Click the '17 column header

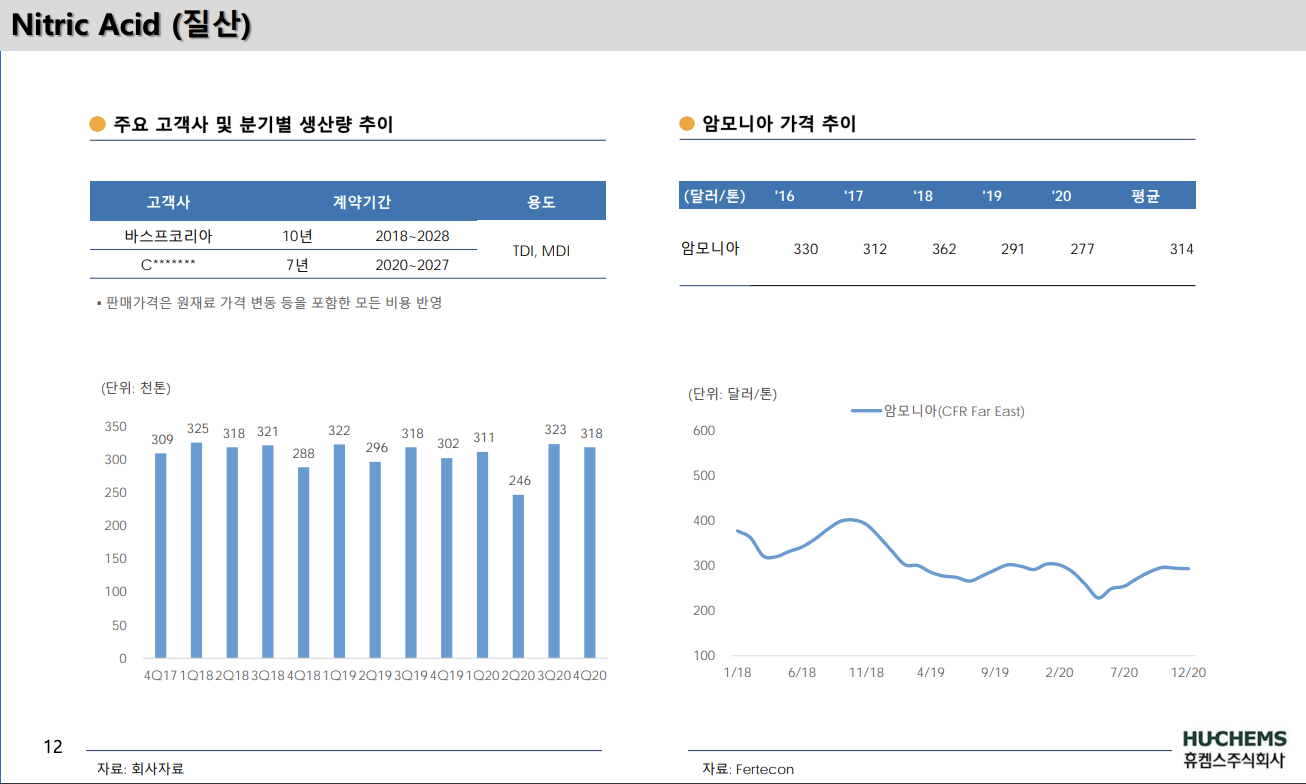853,196
